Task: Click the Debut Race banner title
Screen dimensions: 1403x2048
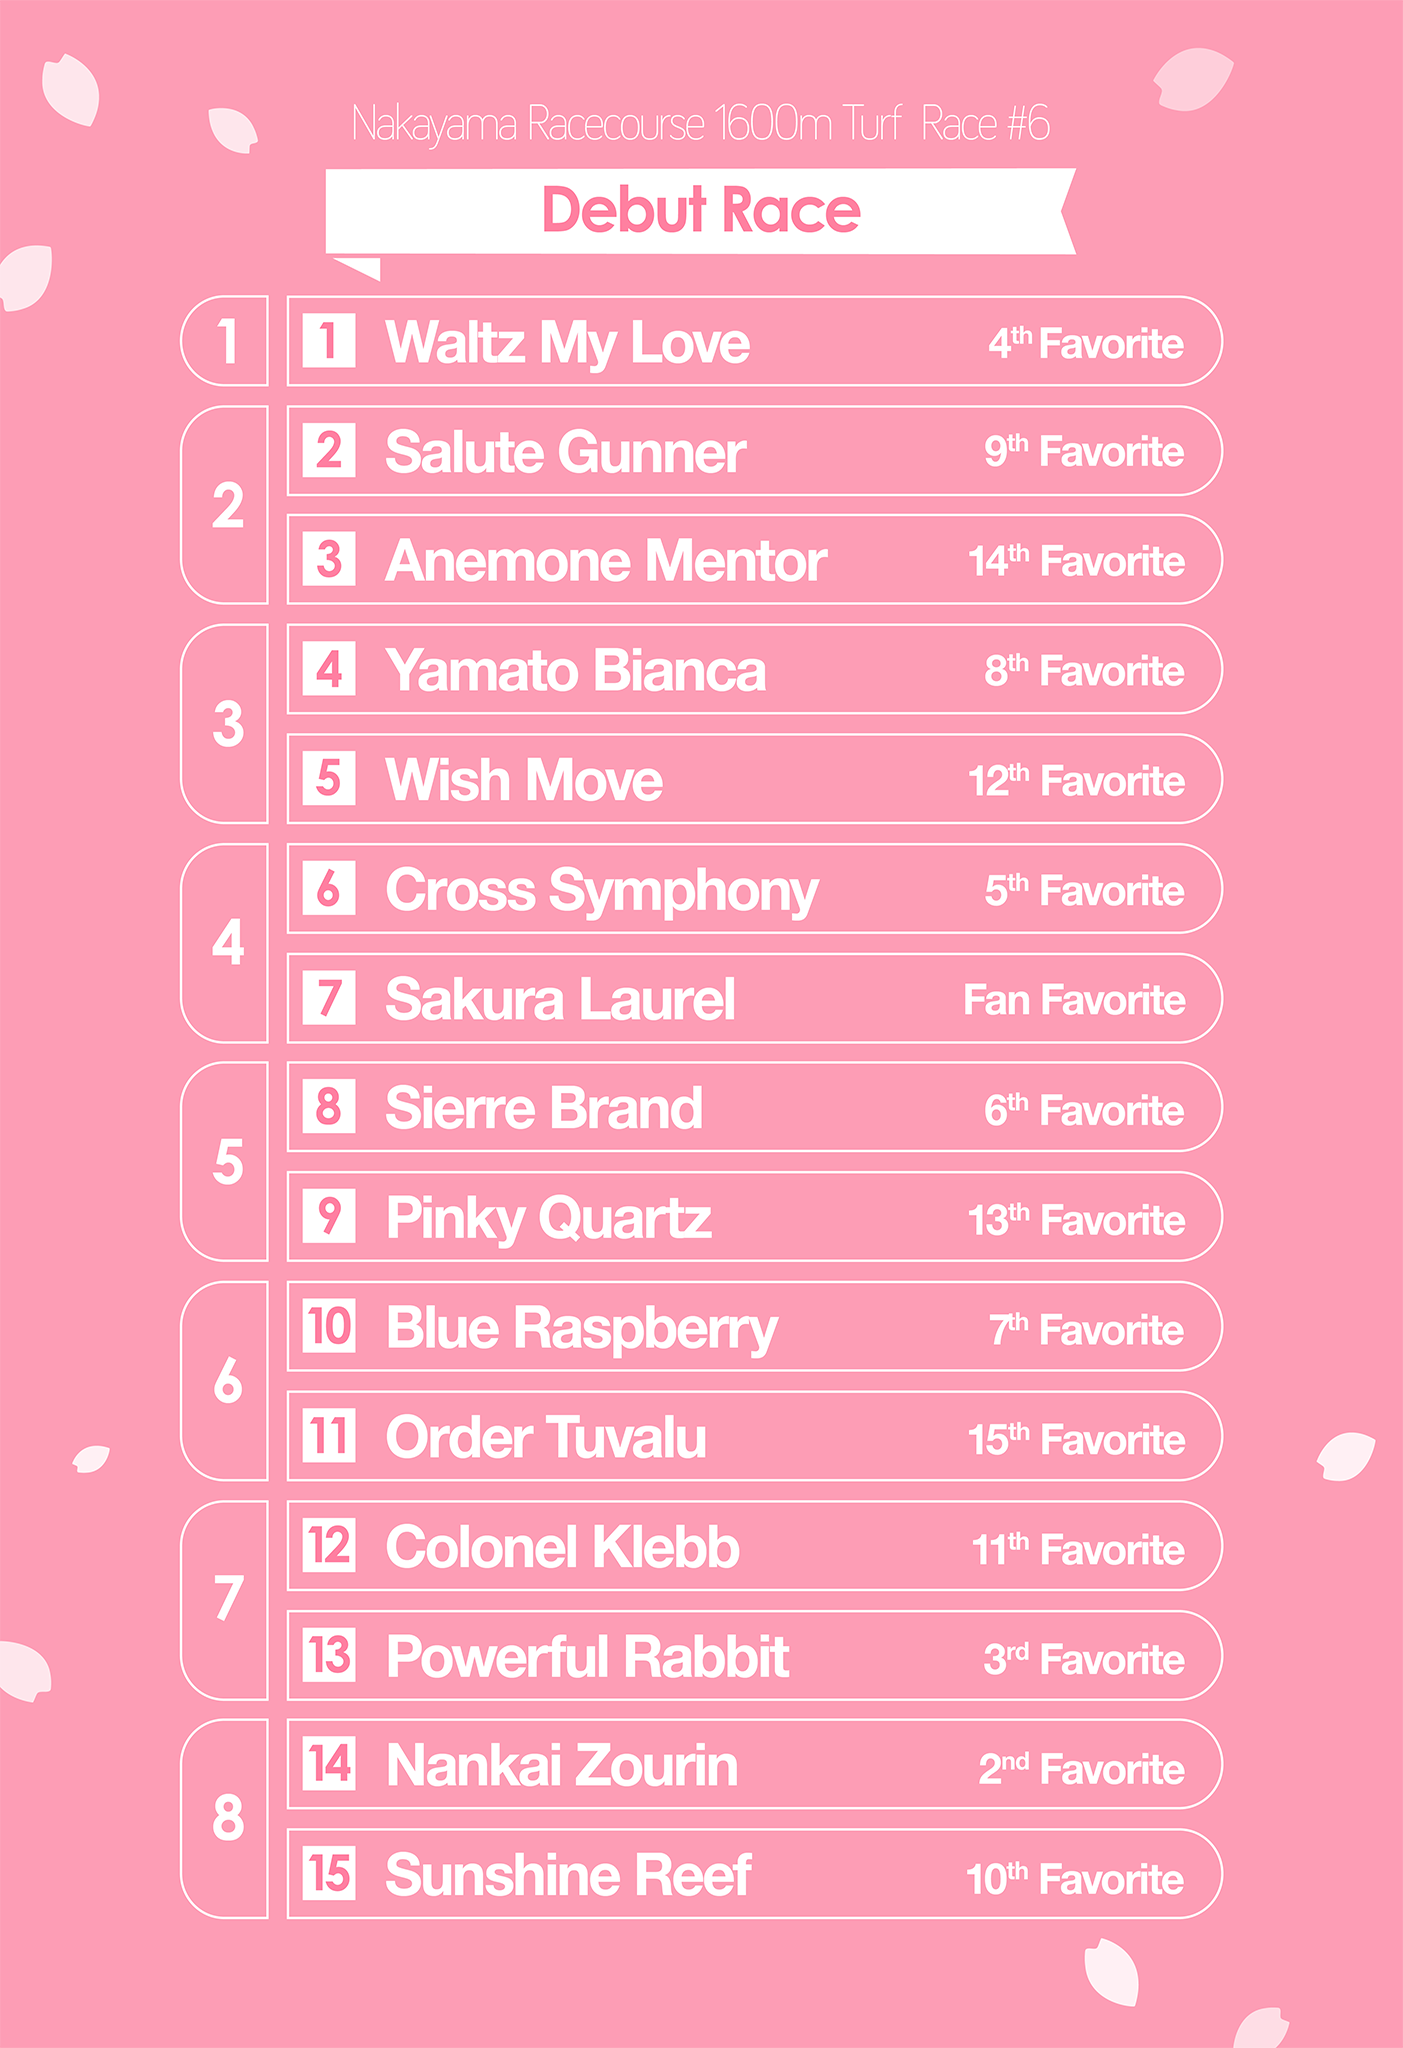Action: tap(700, 210)
